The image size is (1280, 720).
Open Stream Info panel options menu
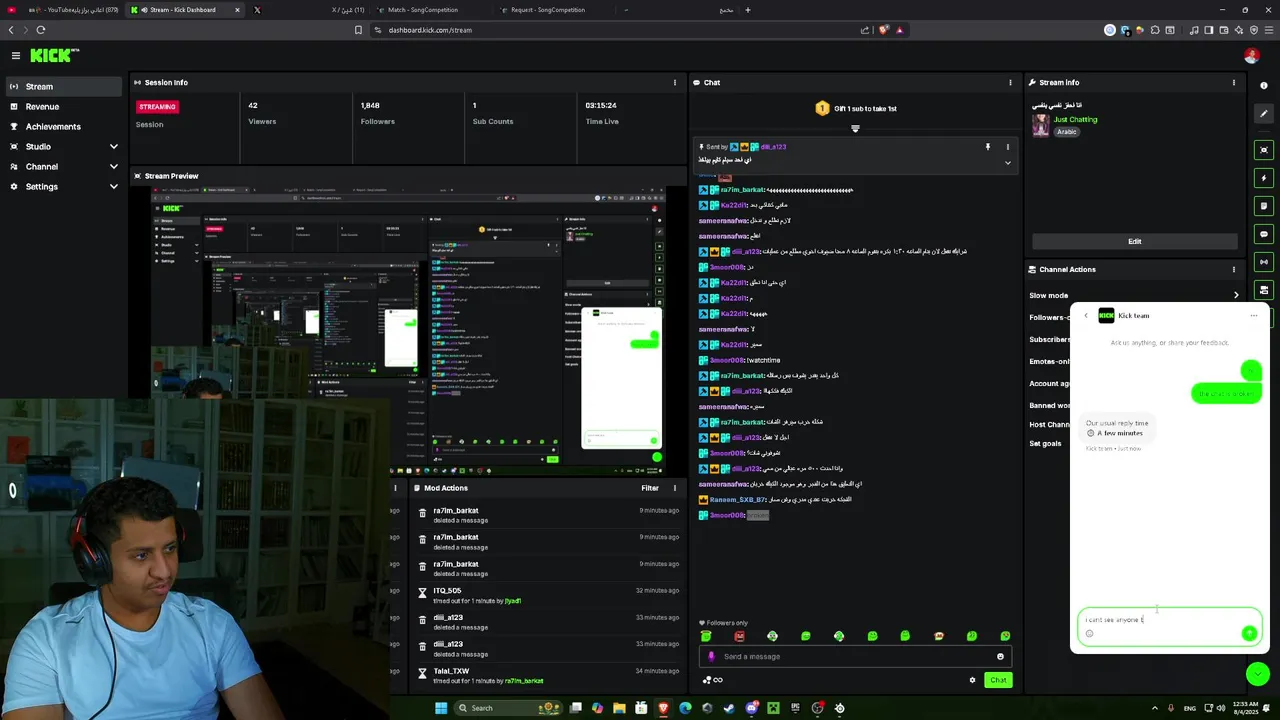[1233, 83]
